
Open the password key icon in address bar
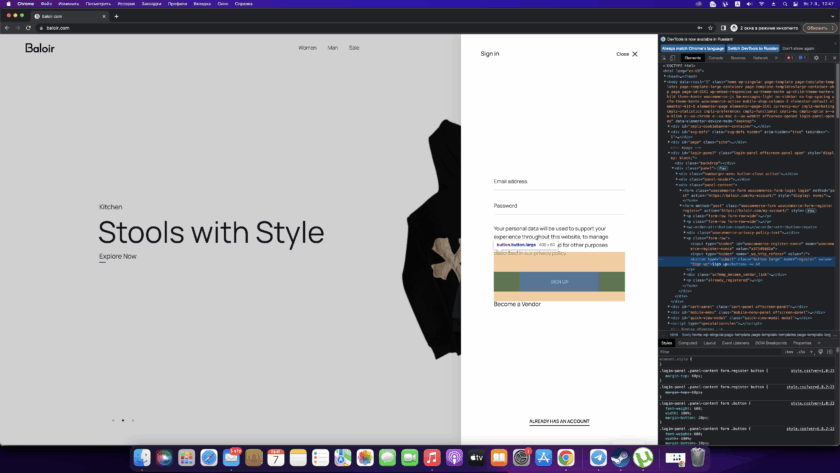point(700,28)
